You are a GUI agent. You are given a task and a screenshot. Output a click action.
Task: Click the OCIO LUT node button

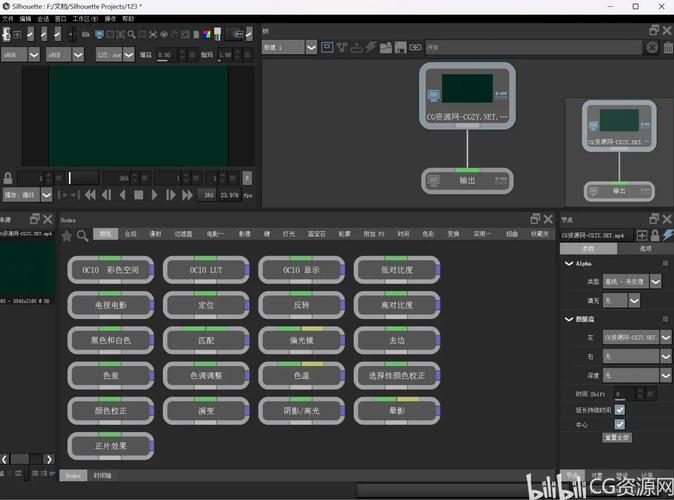[206, 270]
